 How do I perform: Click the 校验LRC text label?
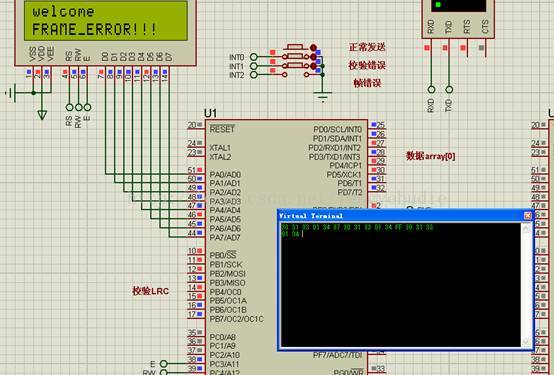pos(151,291)
